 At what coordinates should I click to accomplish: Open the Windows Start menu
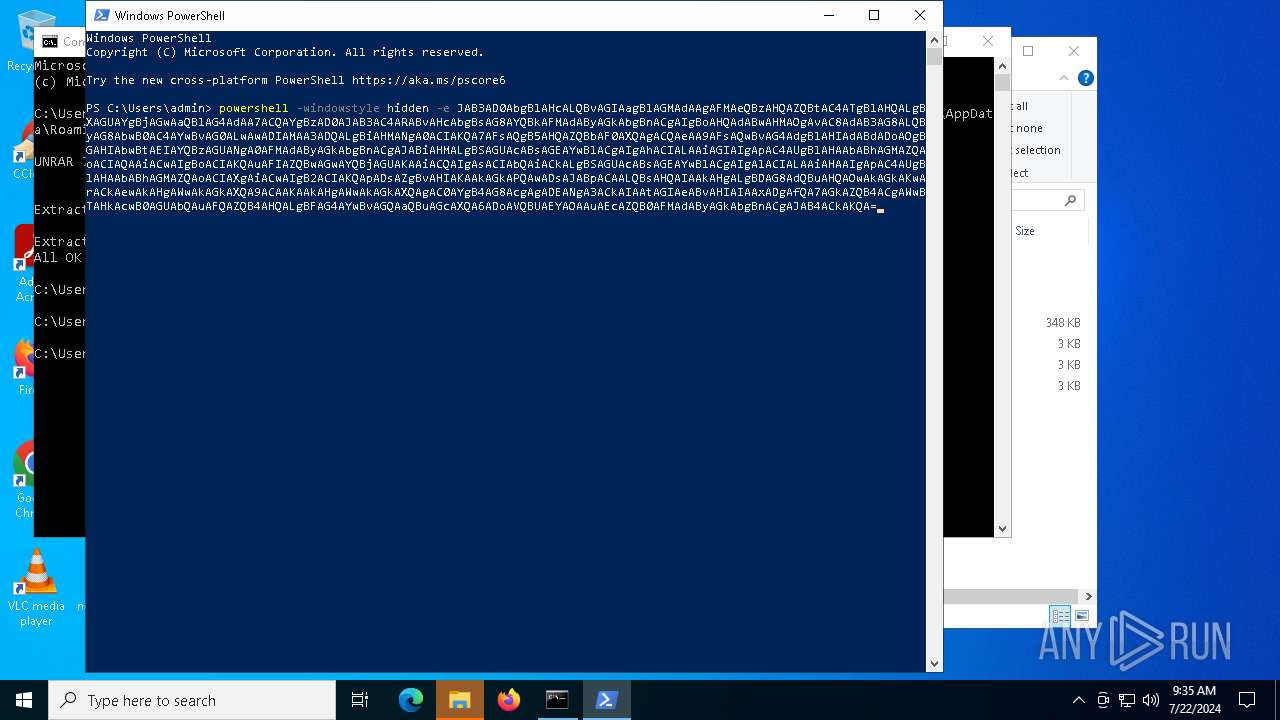tap(24, 700)
